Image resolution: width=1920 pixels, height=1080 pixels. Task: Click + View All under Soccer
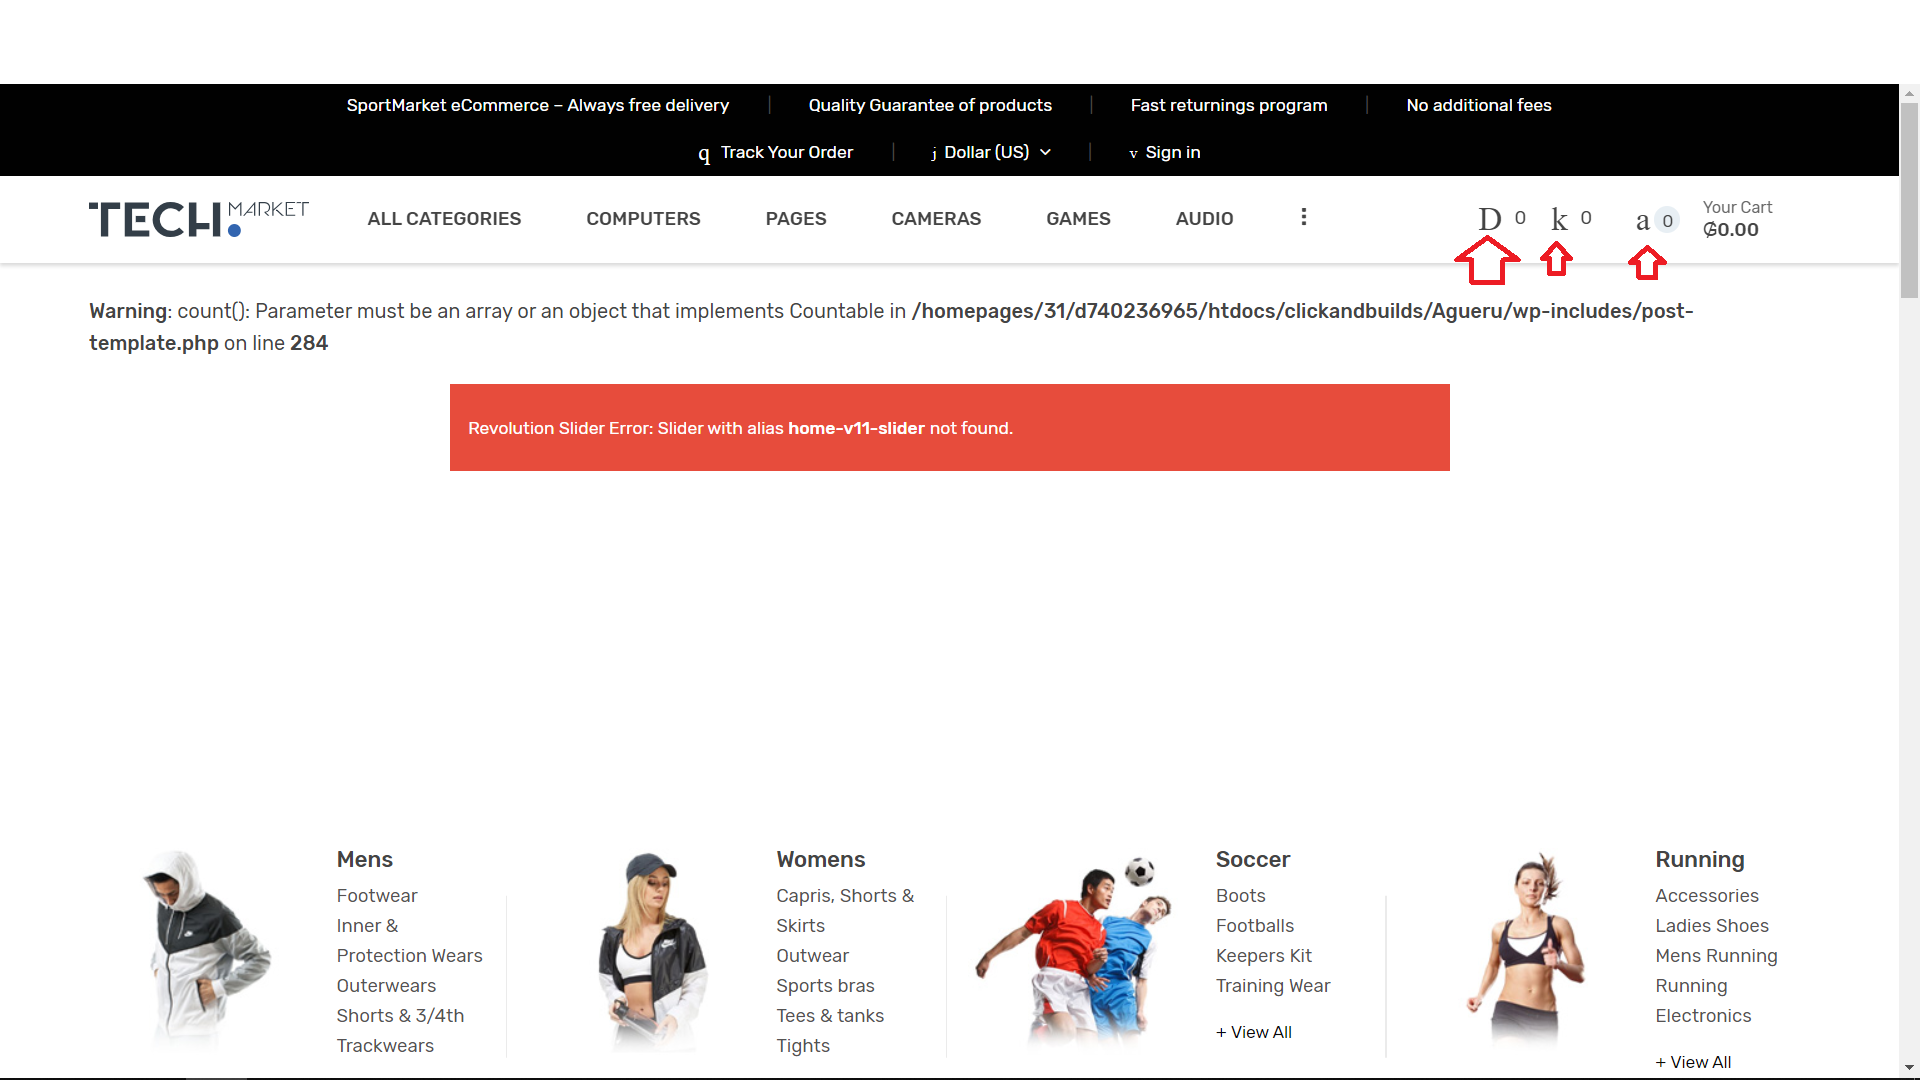pyautogui.click(x=1253, y=1032)
